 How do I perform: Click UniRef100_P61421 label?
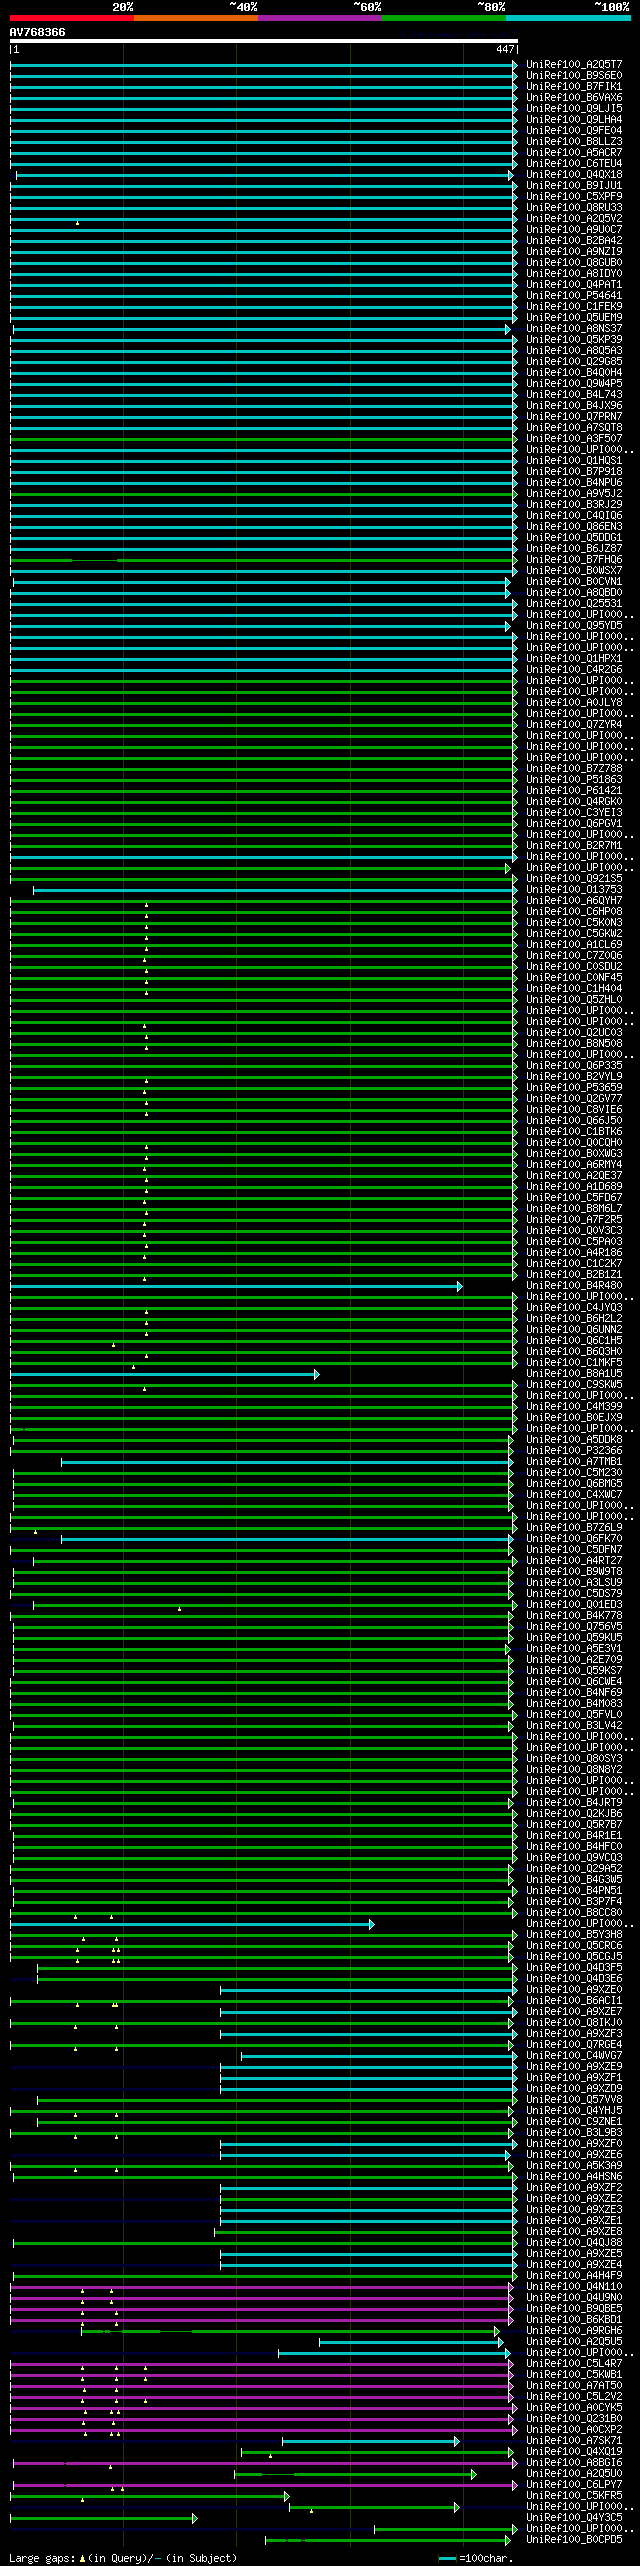(x=574, y=791)
